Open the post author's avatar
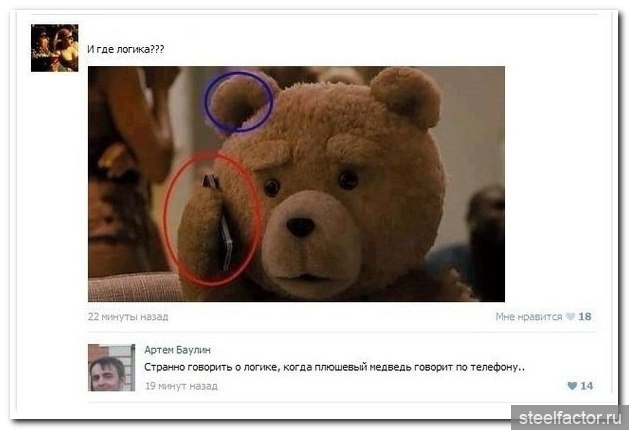 (55, 48)
